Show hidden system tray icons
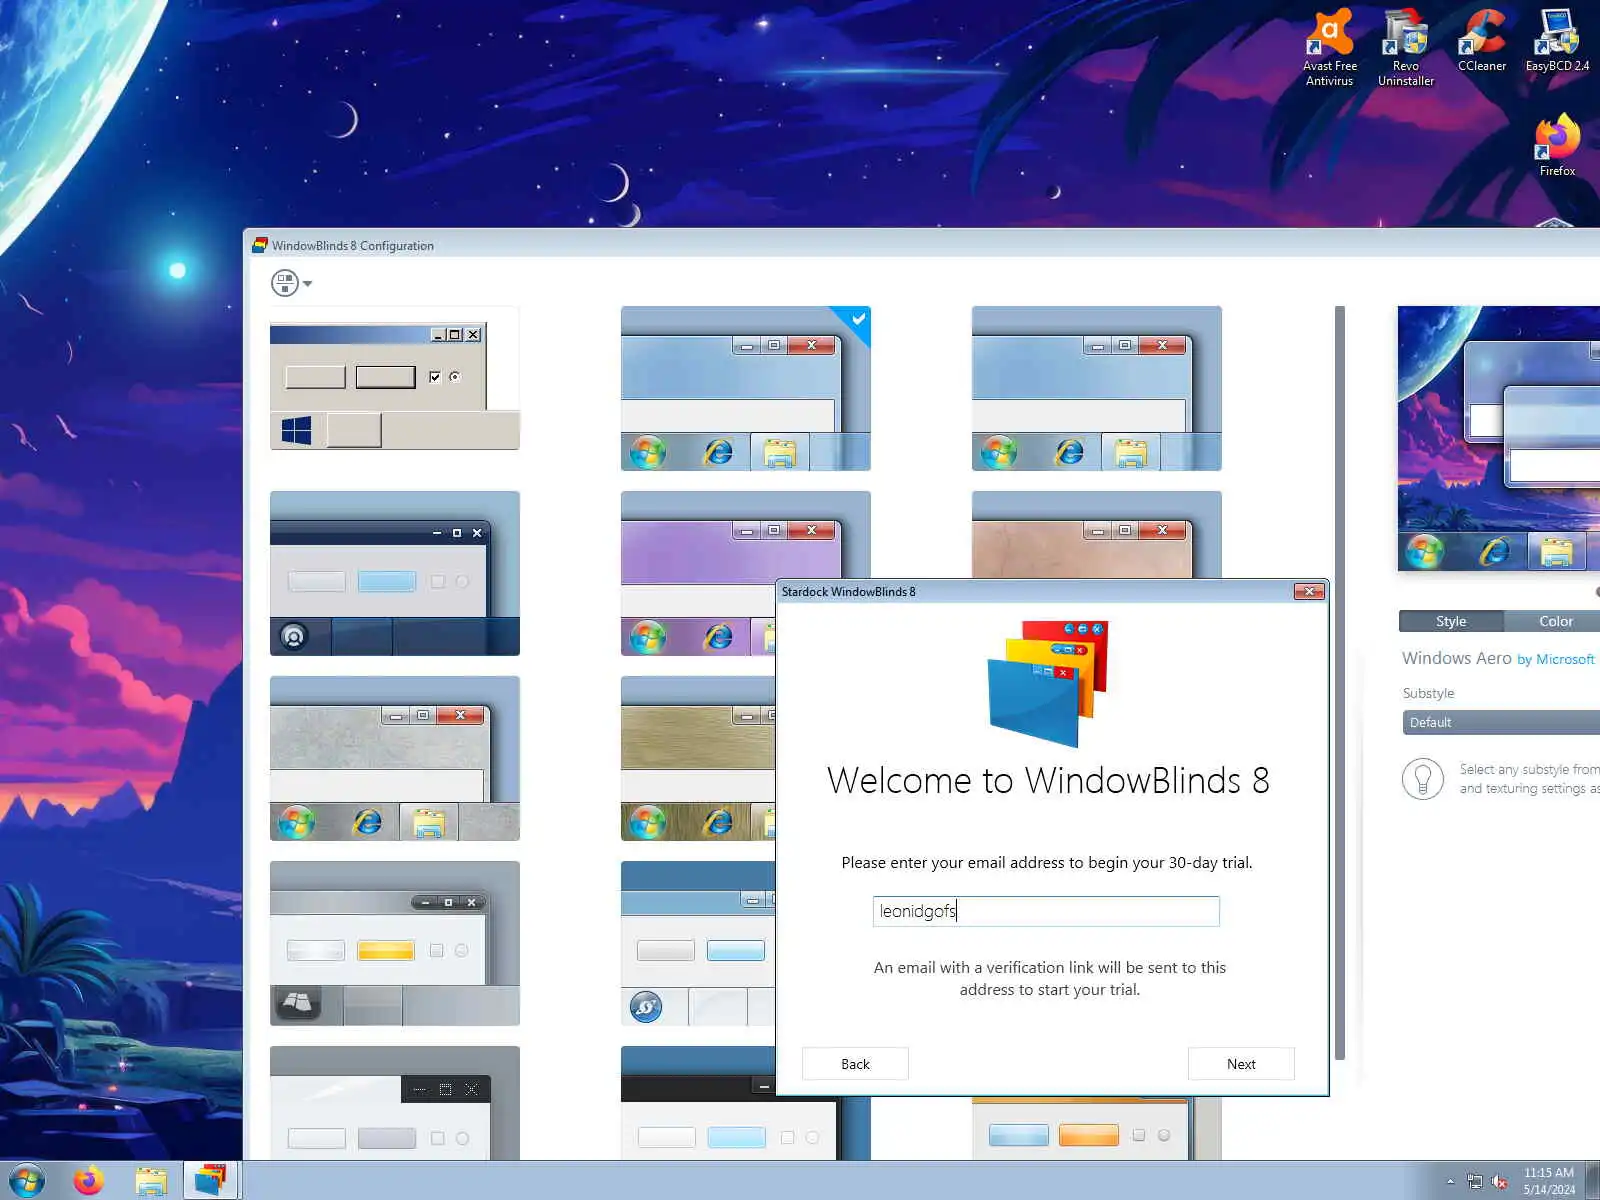 [1450, 1182]
